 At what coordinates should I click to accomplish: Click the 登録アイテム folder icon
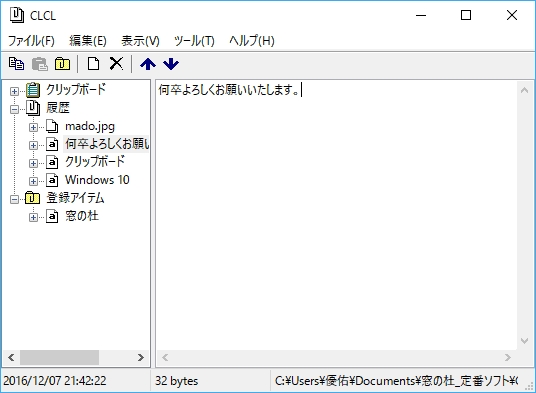pos(32,198)
